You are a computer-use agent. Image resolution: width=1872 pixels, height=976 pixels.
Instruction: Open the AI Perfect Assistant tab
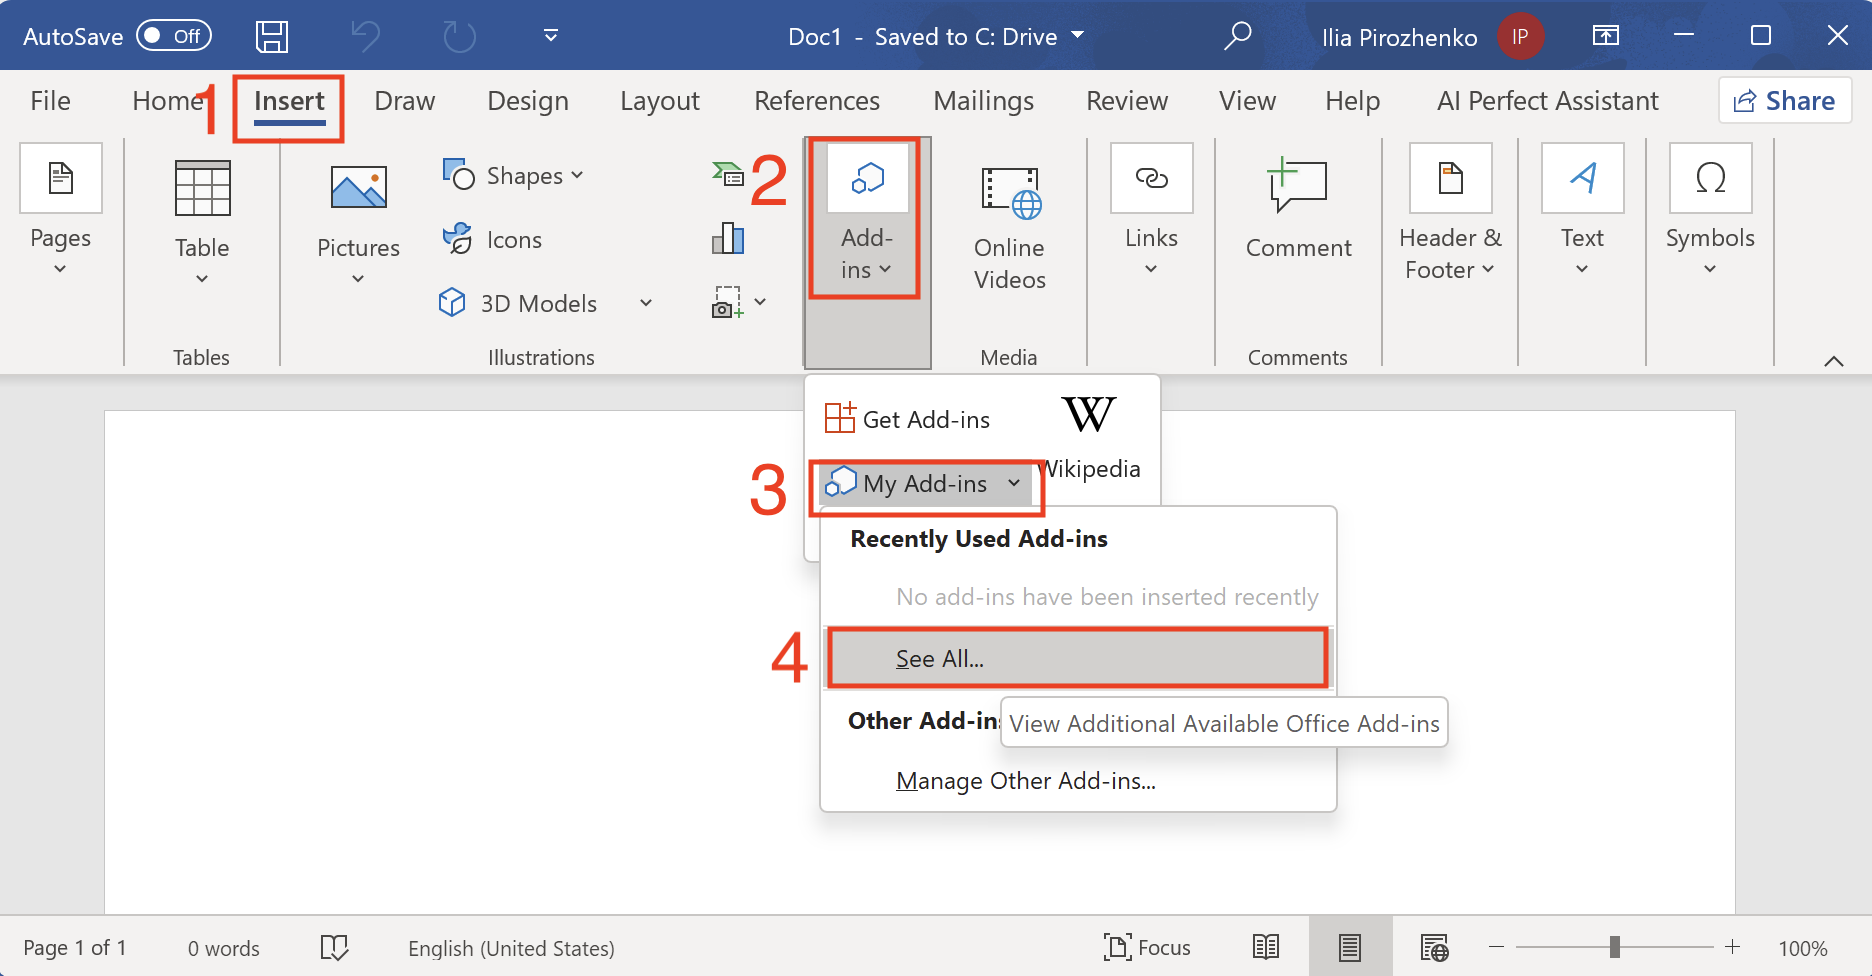tap(1547, 101)
